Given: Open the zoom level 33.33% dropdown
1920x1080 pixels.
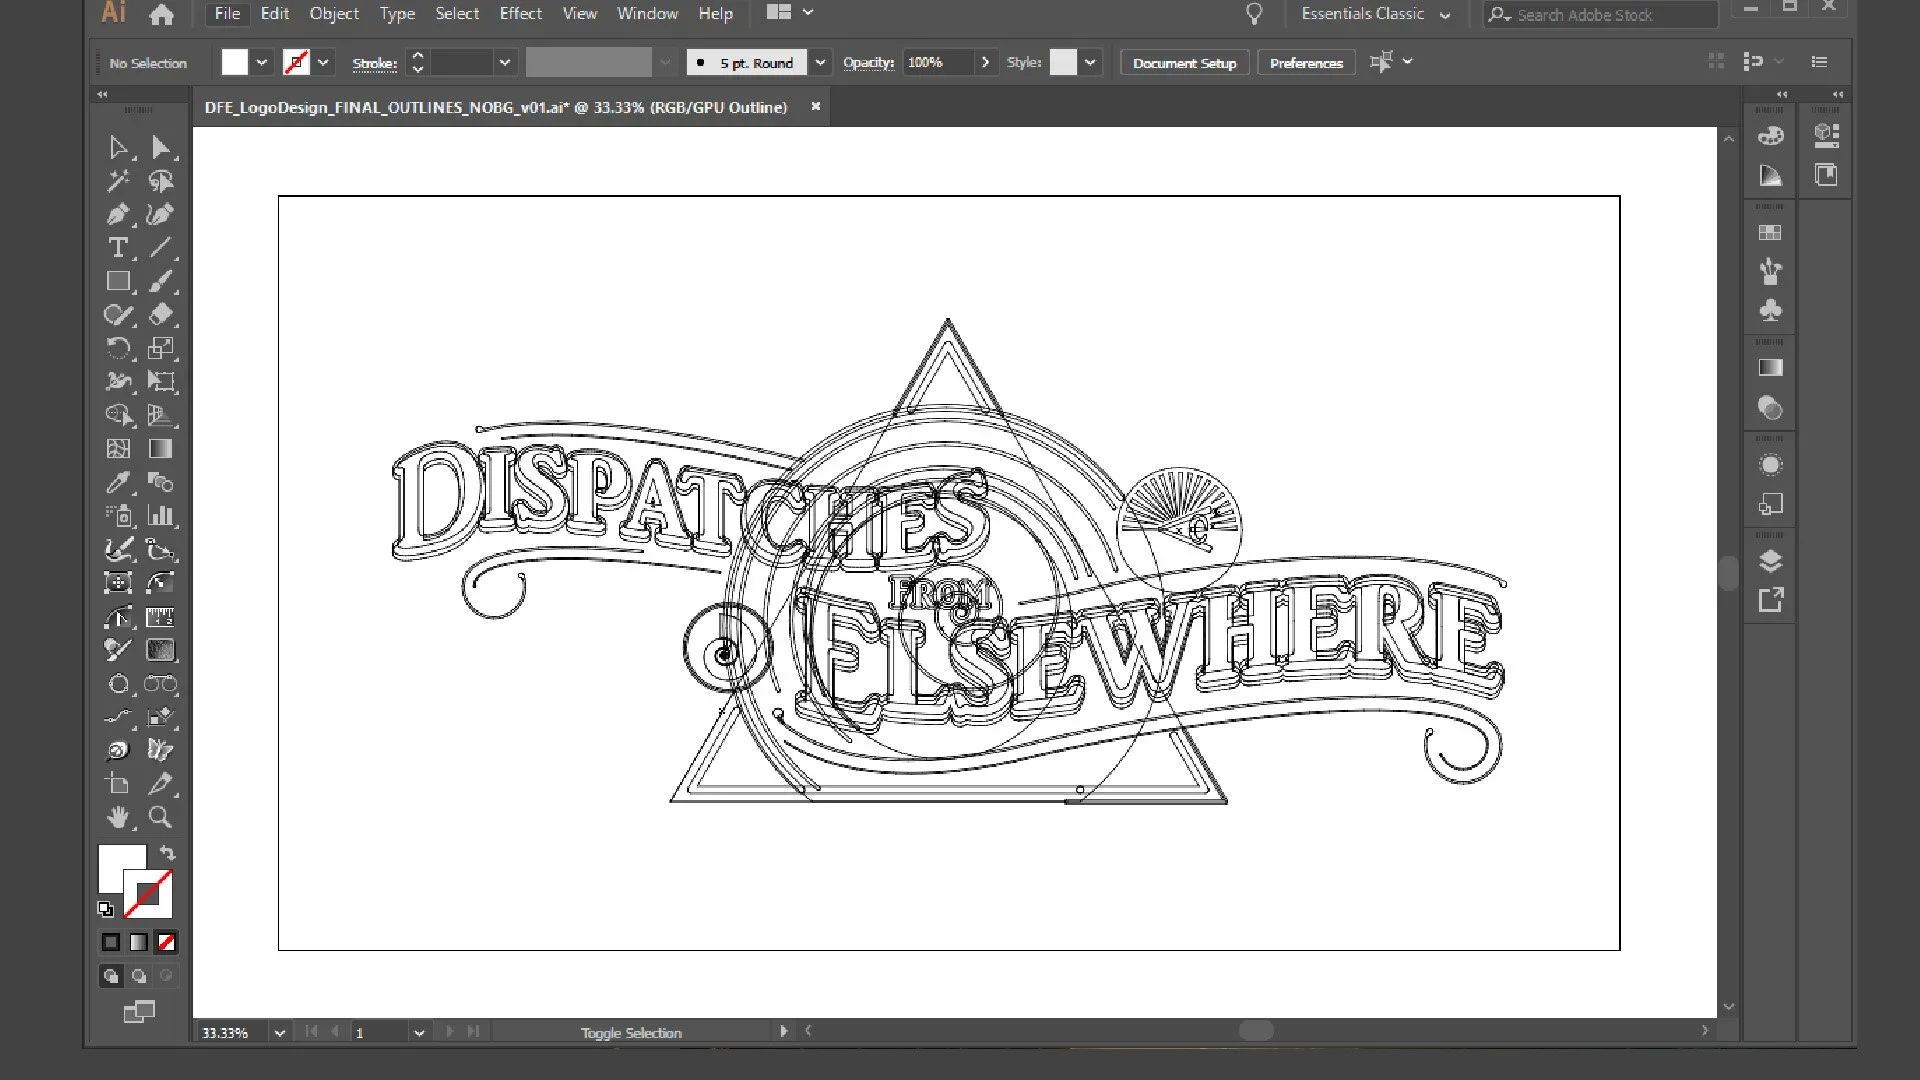Looking at the screenshot, I should point(279,1032).
